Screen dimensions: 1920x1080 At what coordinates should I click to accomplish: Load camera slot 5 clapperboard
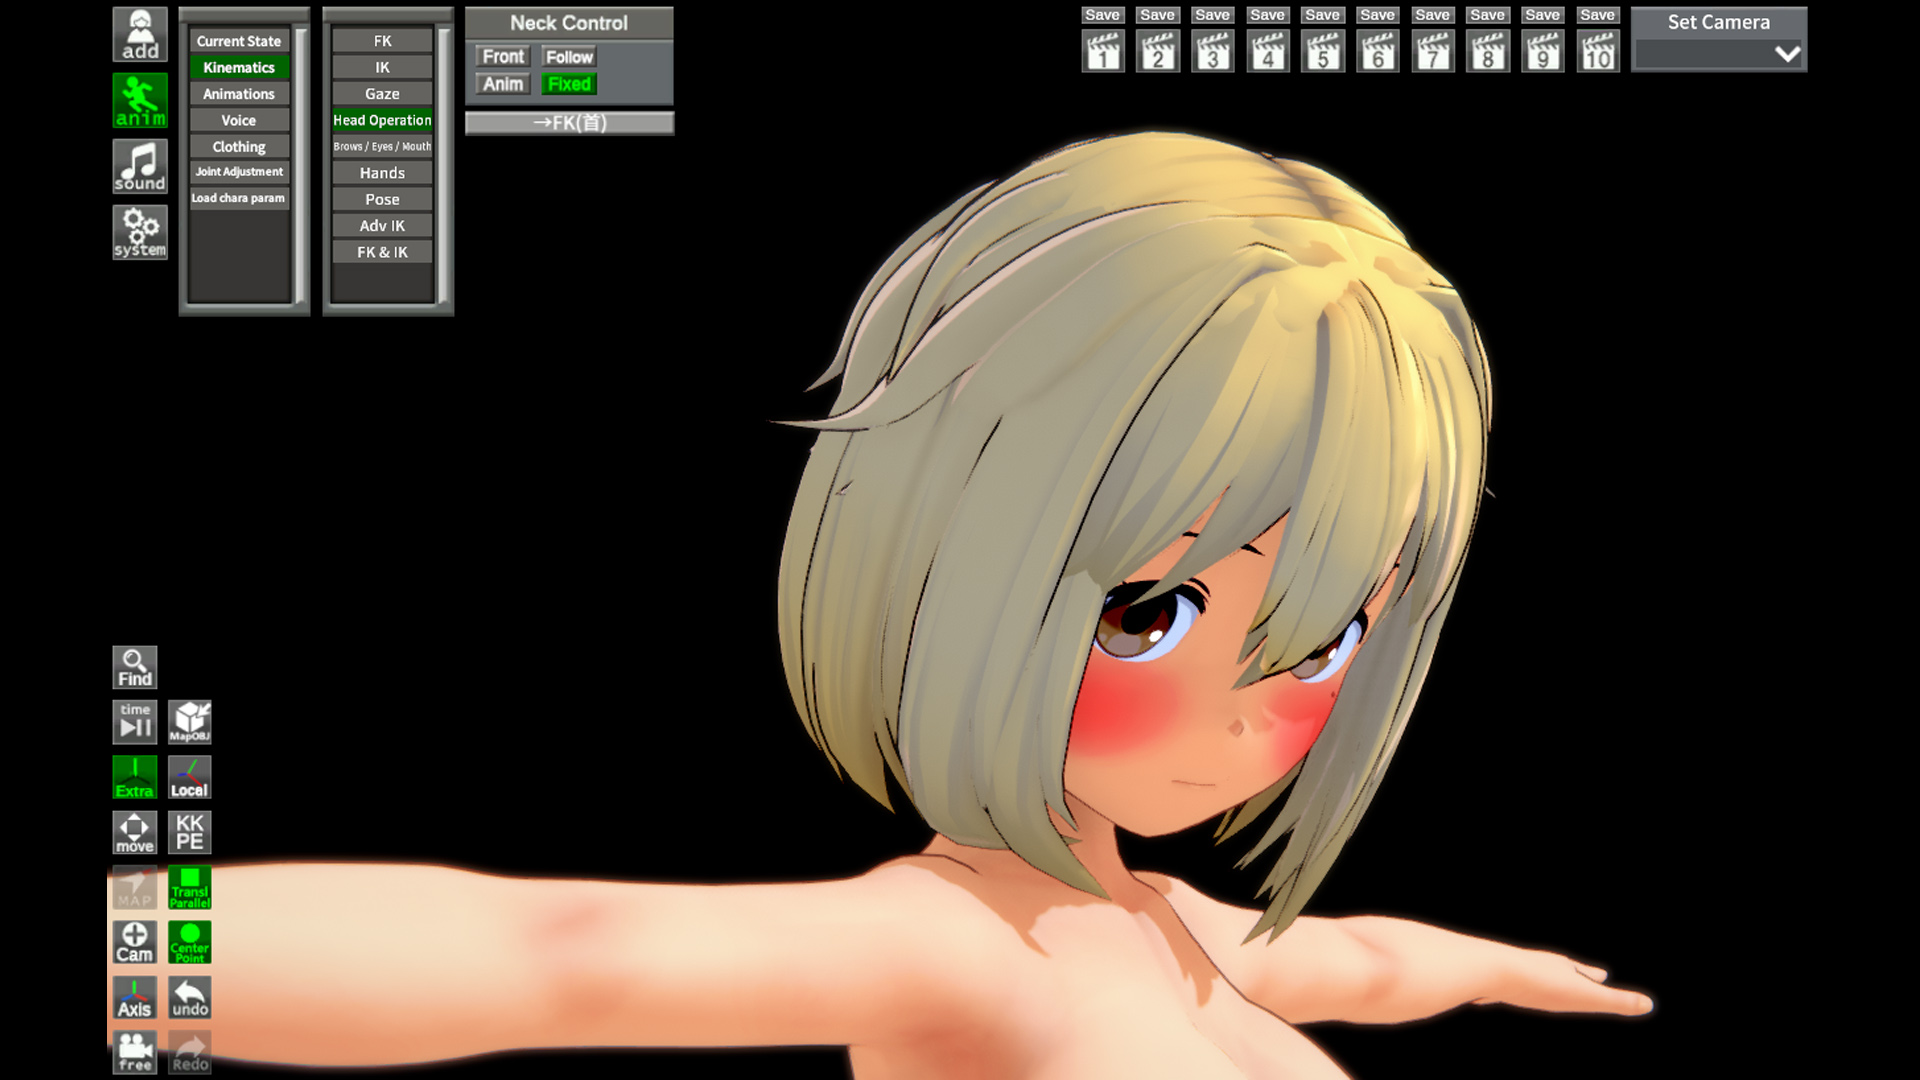pyautogui.click(x=1322, y=52)
